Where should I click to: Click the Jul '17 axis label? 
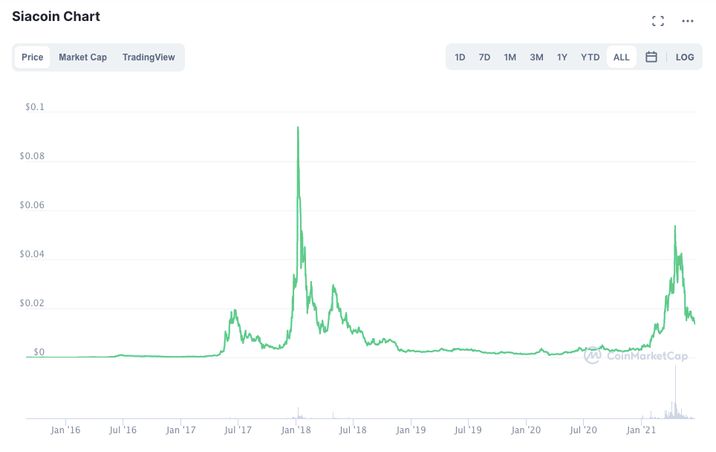point(238,430)
